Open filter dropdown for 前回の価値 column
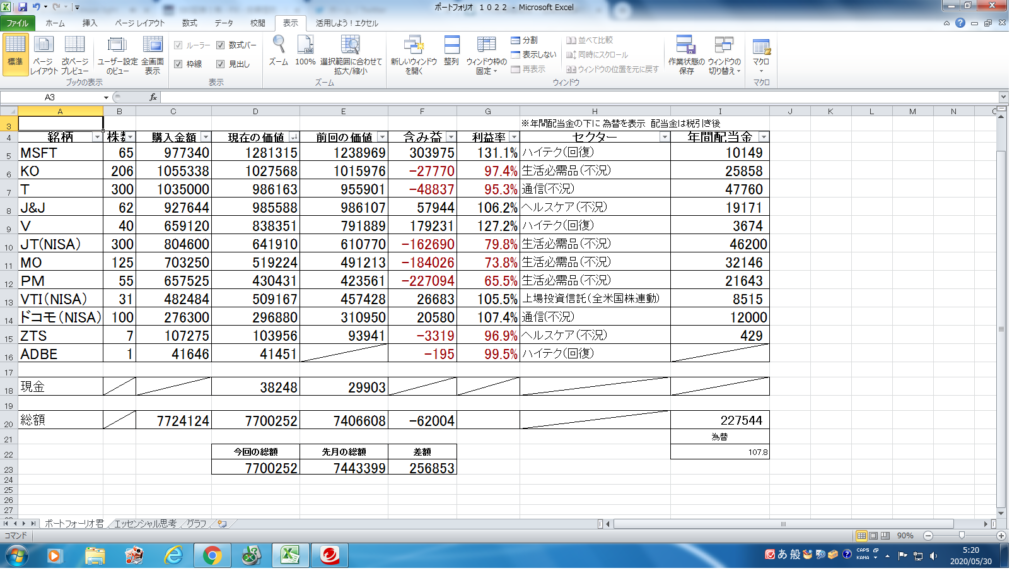 coord(382,137)
